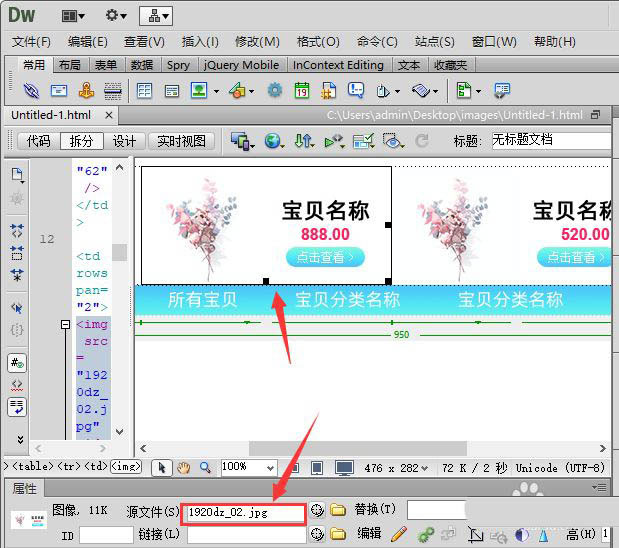
Task: Open the 格式(O) menu
Action: (318, 41)
